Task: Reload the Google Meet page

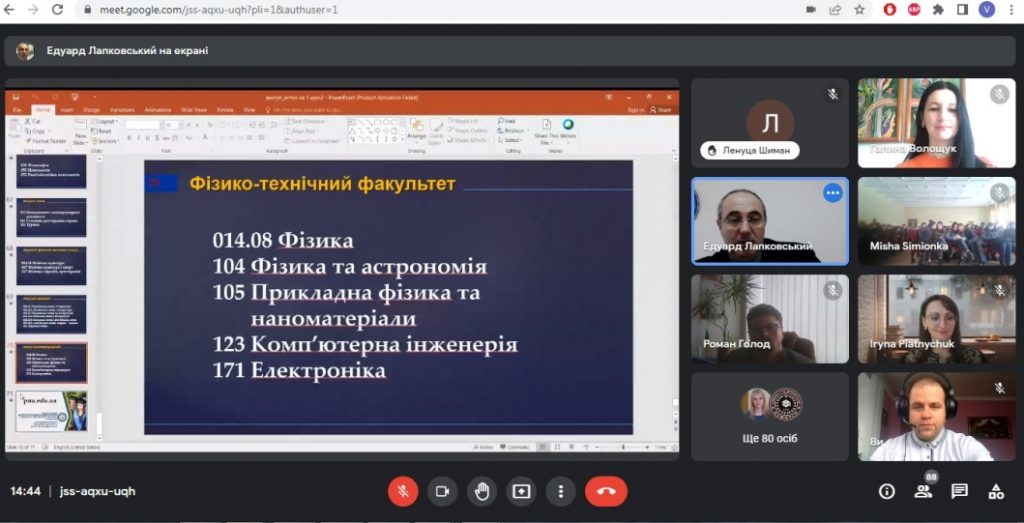Action: click(x=57, y=10)
